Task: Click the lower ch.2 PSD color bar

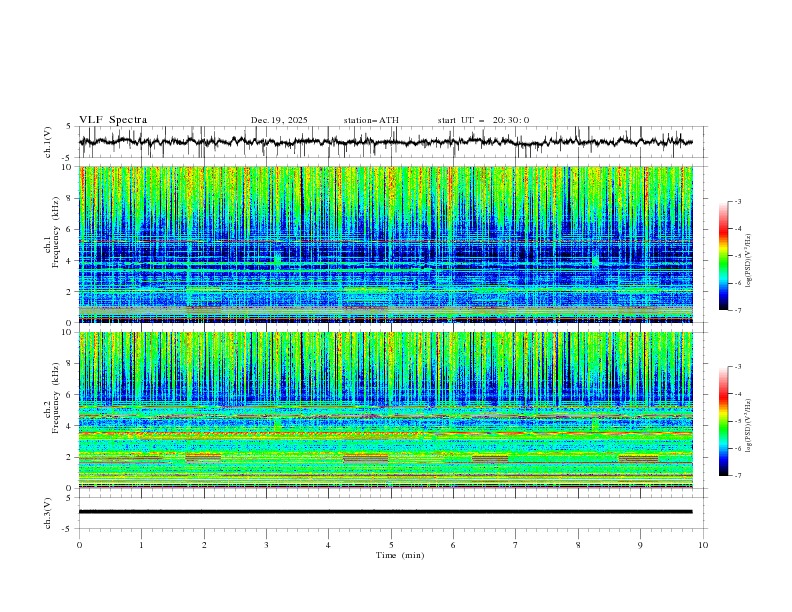Action: point(723,421)
